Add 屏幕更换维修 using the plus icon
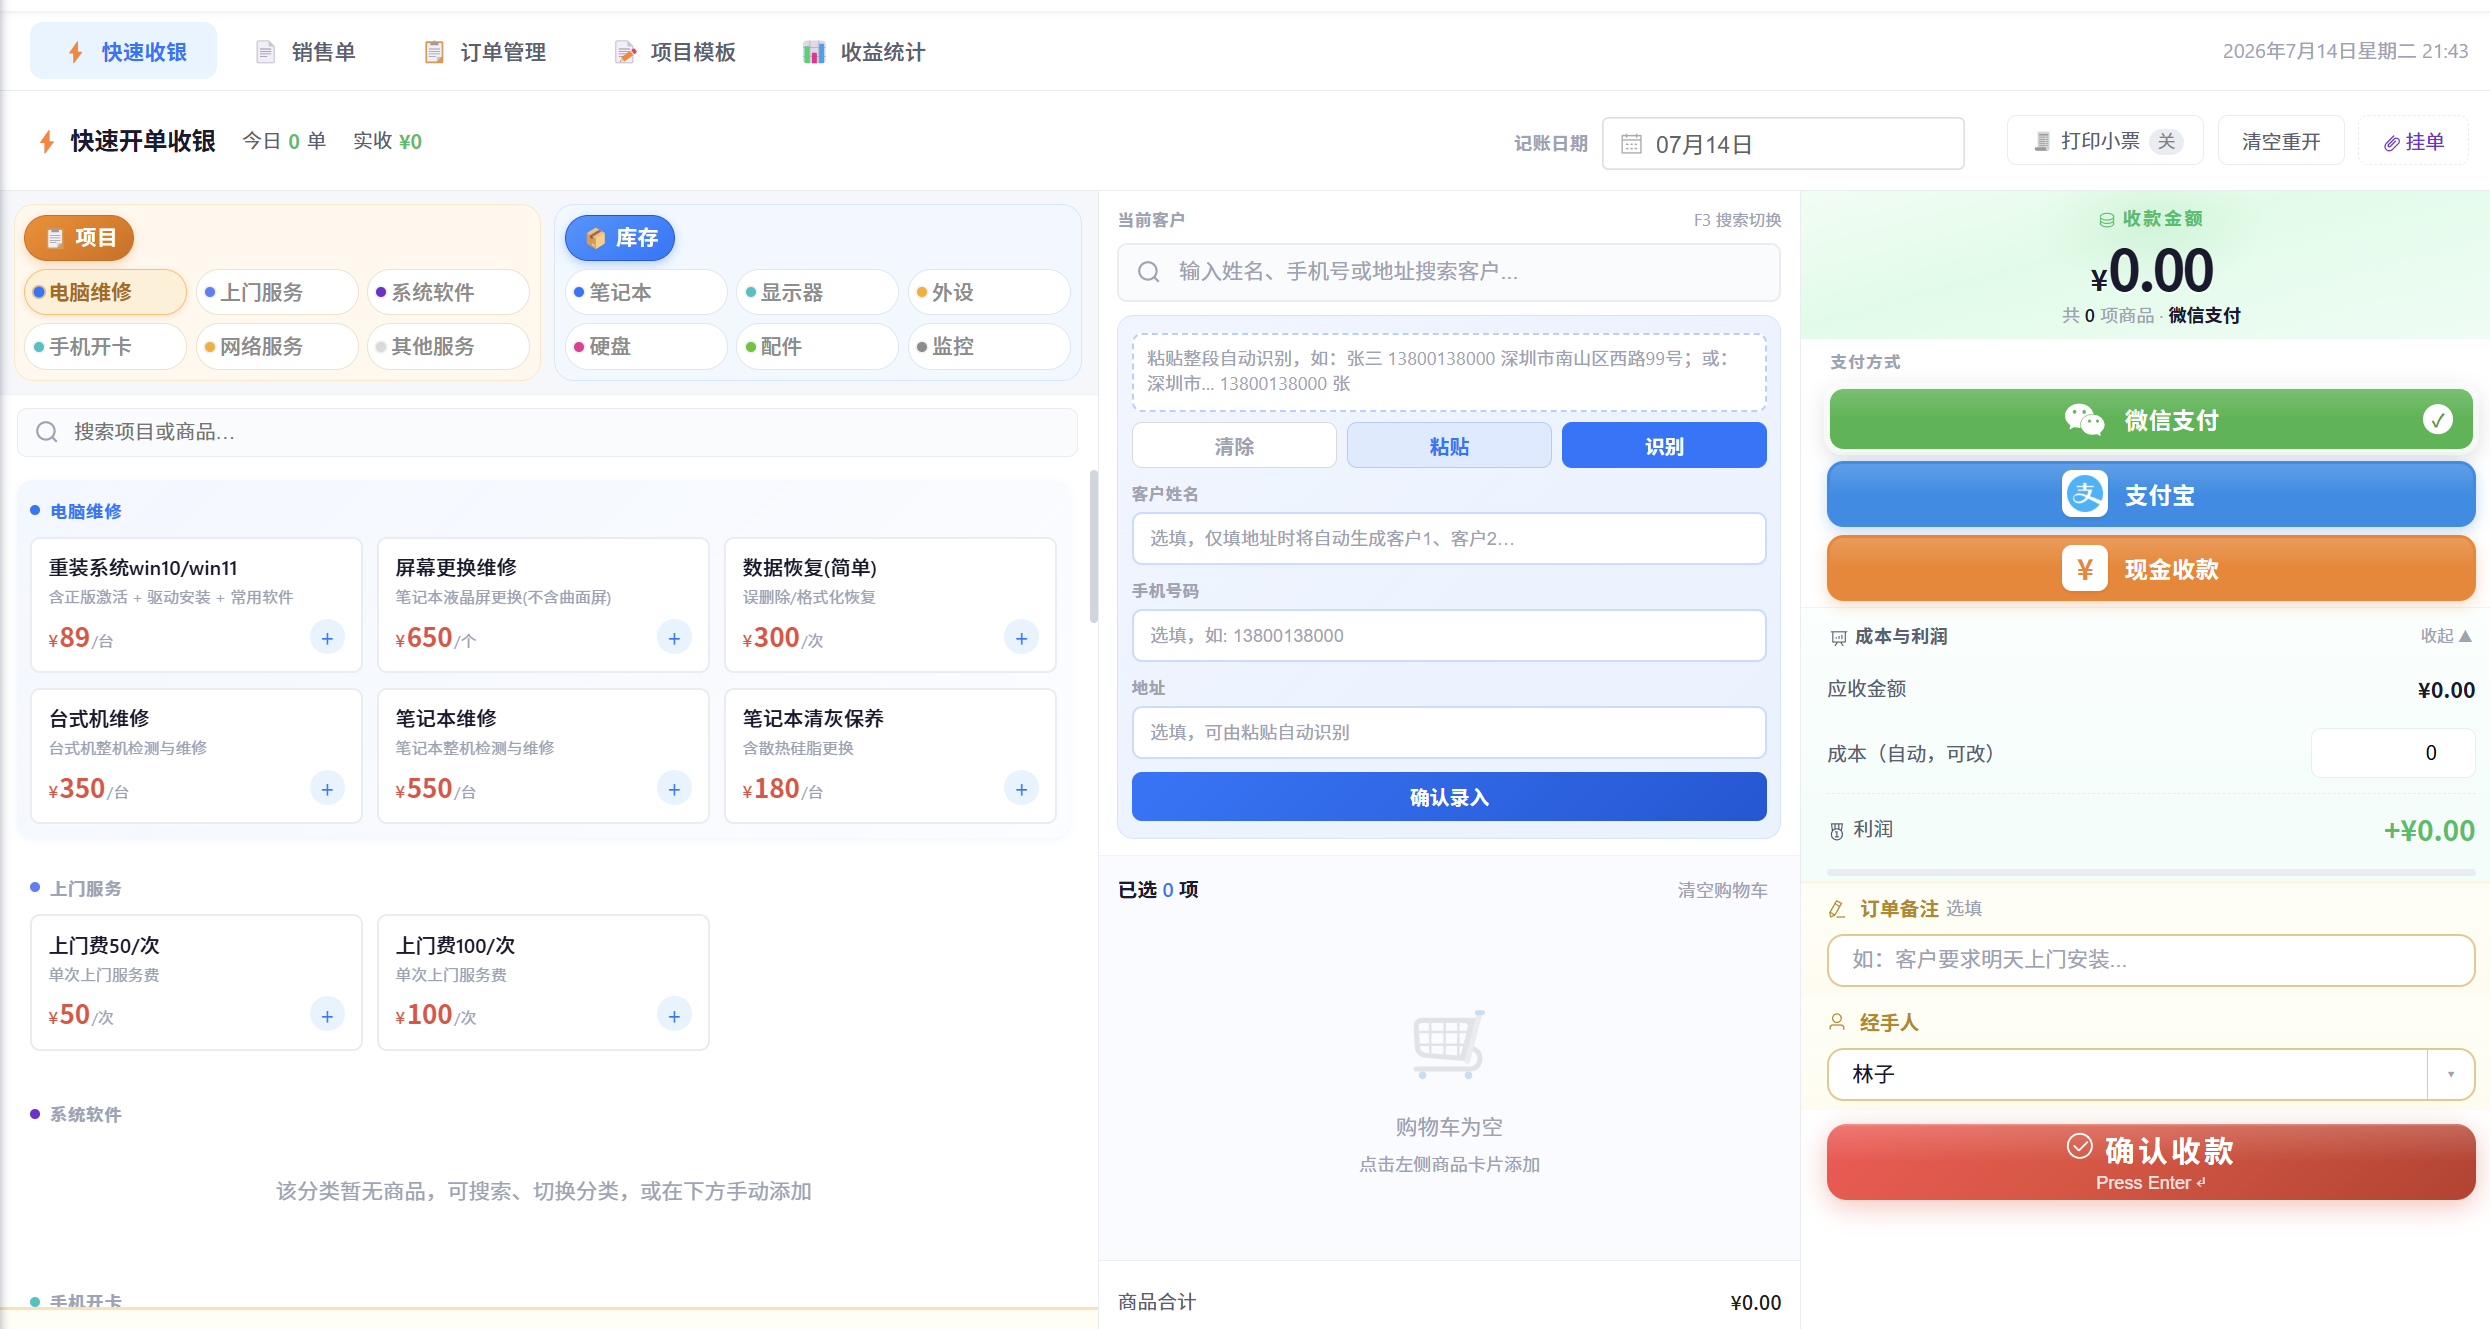This screenshot has width=2490, height=1329. click(x=674, y=638)
